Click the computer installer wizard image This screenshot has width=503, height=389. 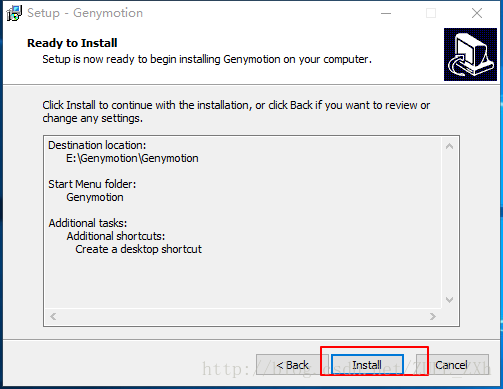click(470, 54)
